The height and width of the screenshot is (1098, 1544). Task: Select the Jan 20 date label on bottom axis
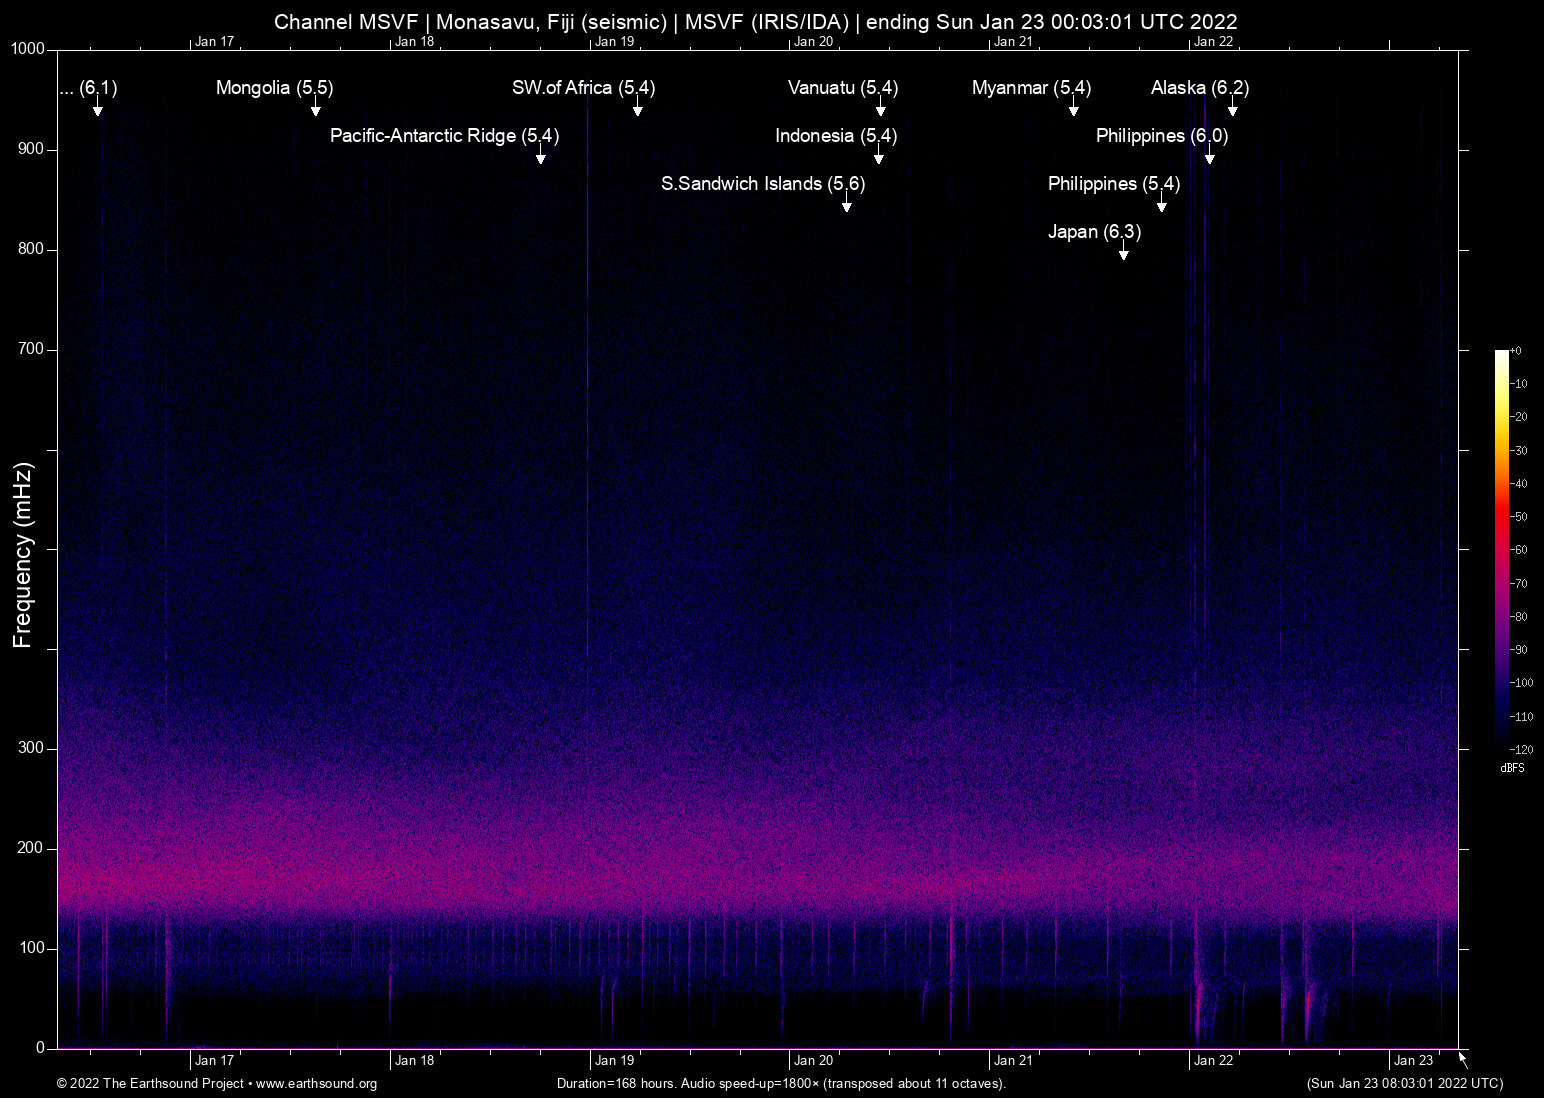(x=814, y=1060)
